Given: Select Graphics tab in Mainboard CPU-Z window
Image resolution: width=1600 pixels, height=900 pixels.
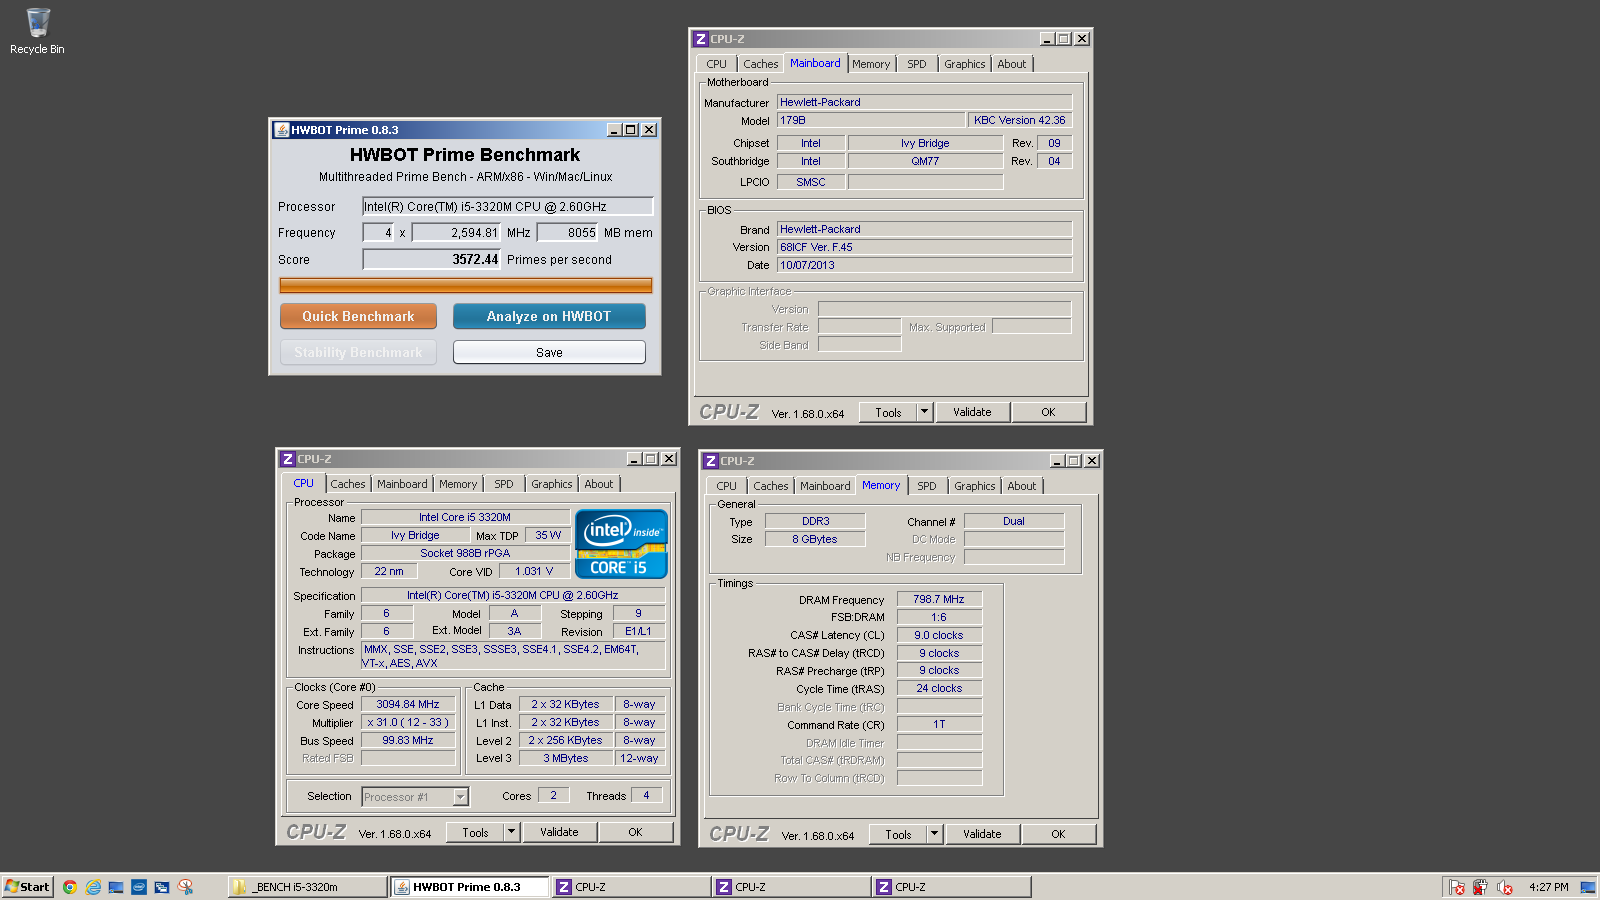Looking at the screenshot, I should (965, 64).
